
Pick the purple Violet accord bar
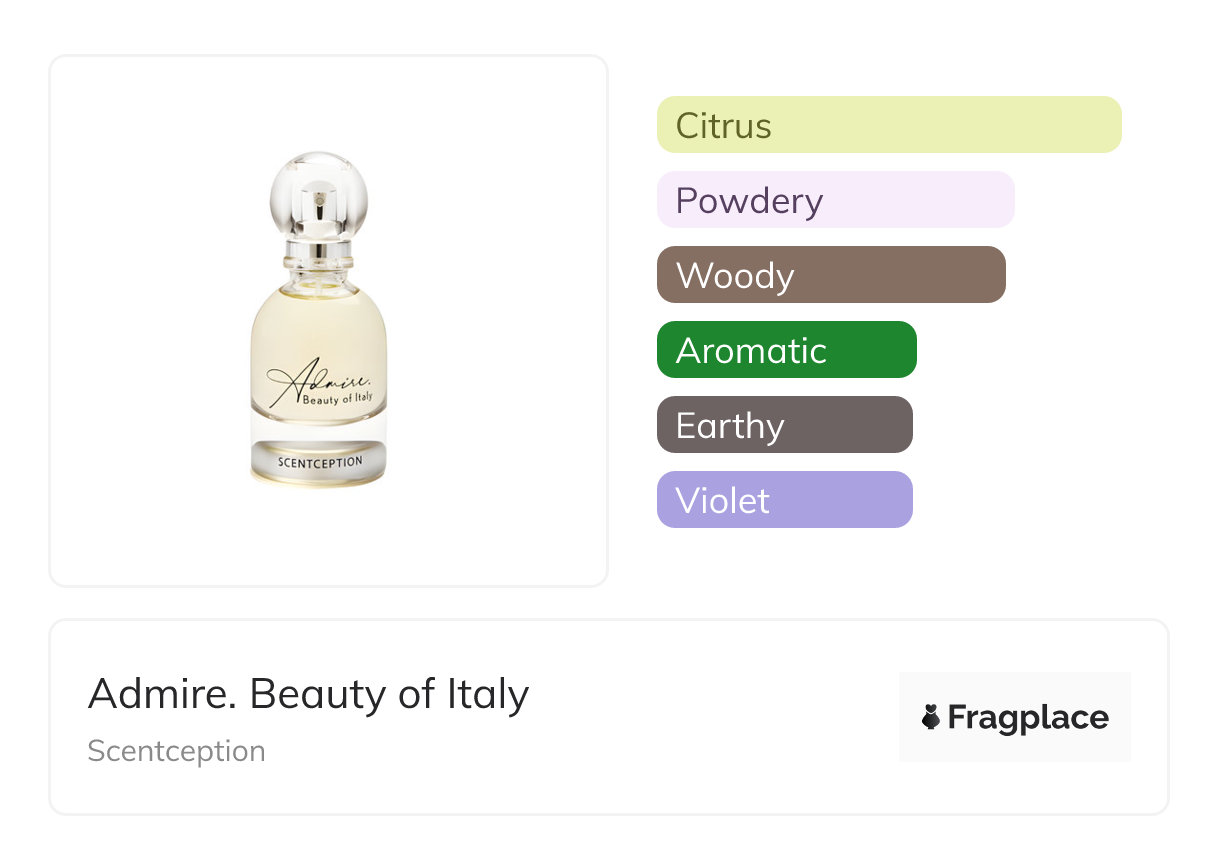[x=784, y=500]
